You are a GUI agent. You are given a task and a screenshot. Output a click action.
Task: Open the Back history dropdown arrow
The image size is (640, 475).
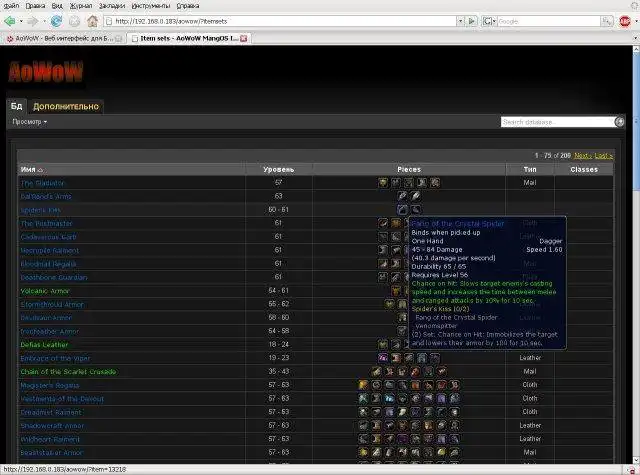[21, 21]
